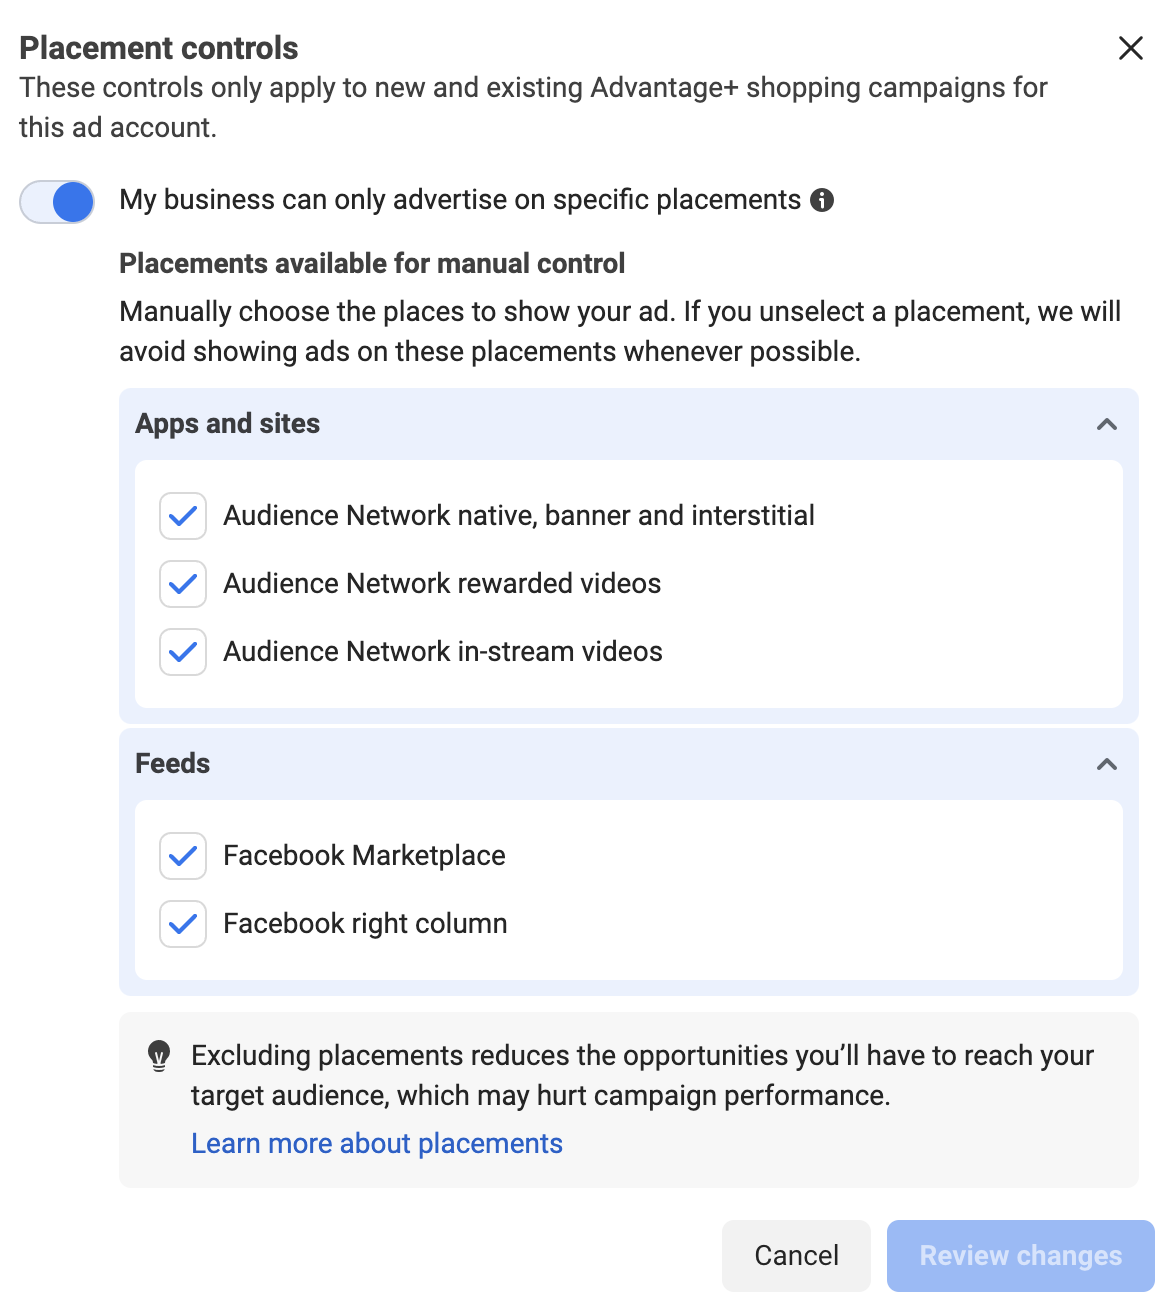
Task: Collapse the Apps and sites section chevron
Action: [1107, 424]
